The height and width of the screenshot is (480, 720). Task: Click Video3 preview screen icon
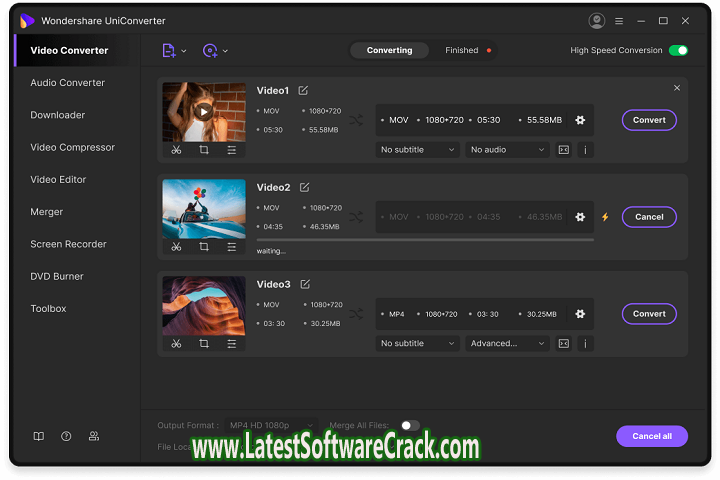pyautogui.click(x=563, y=344)
